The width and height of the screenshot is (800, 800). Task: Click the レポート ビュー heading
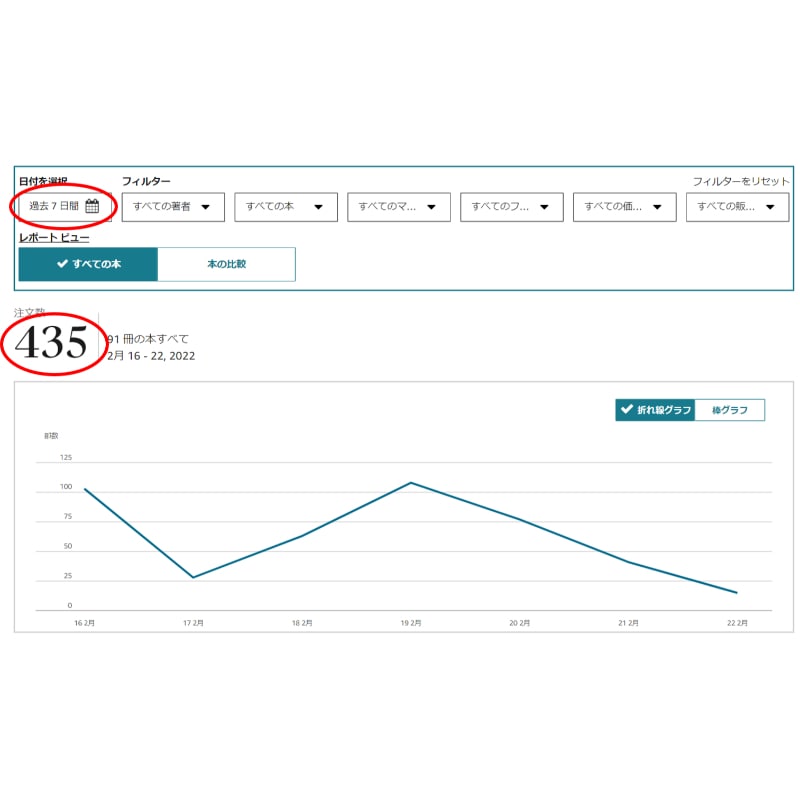(x=54, y=237)
